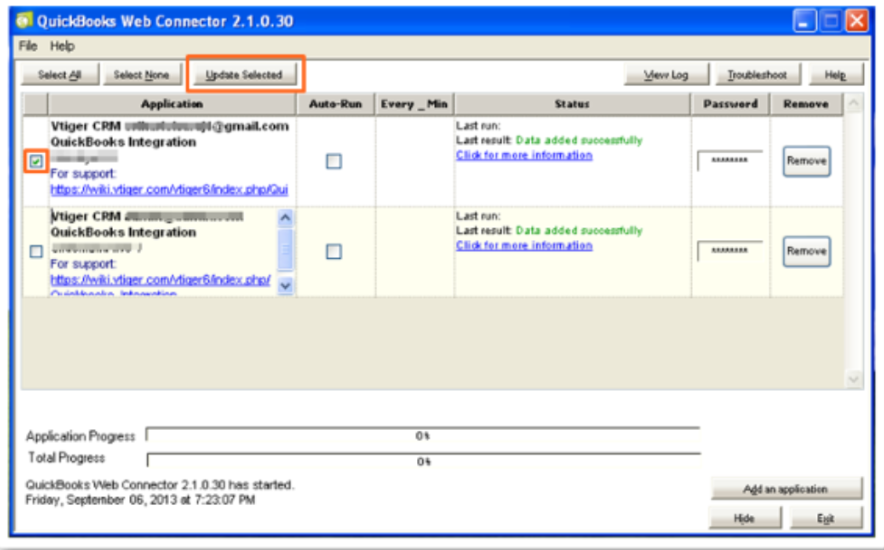Image resolution: width=884 pixels, height=550 pixels.
Task: Check the second Vtiger CRM application checkbox
Action: pyautogui.click(x=36, y=251)
